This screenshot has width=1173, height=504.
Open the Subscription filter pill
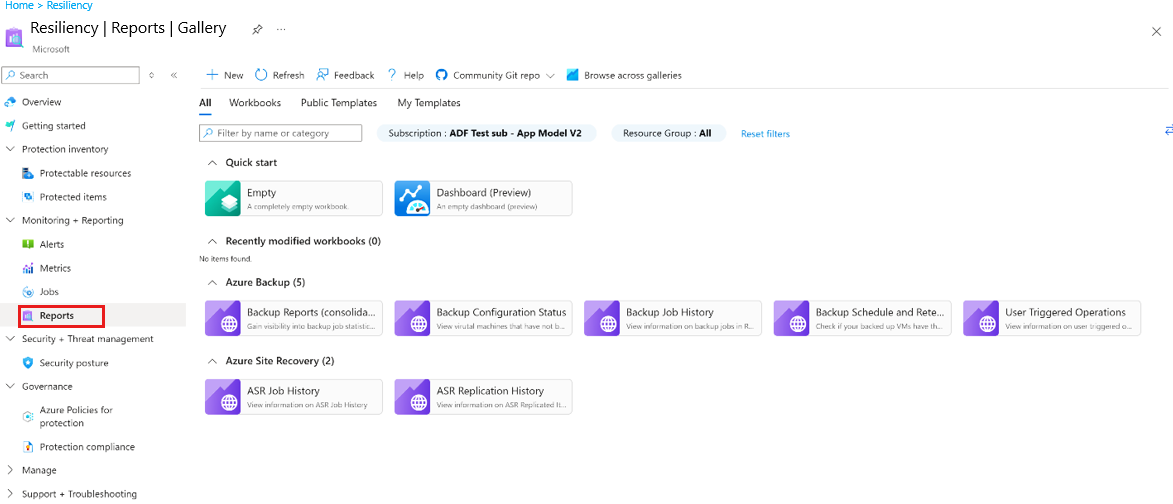[x=486, y=133]
